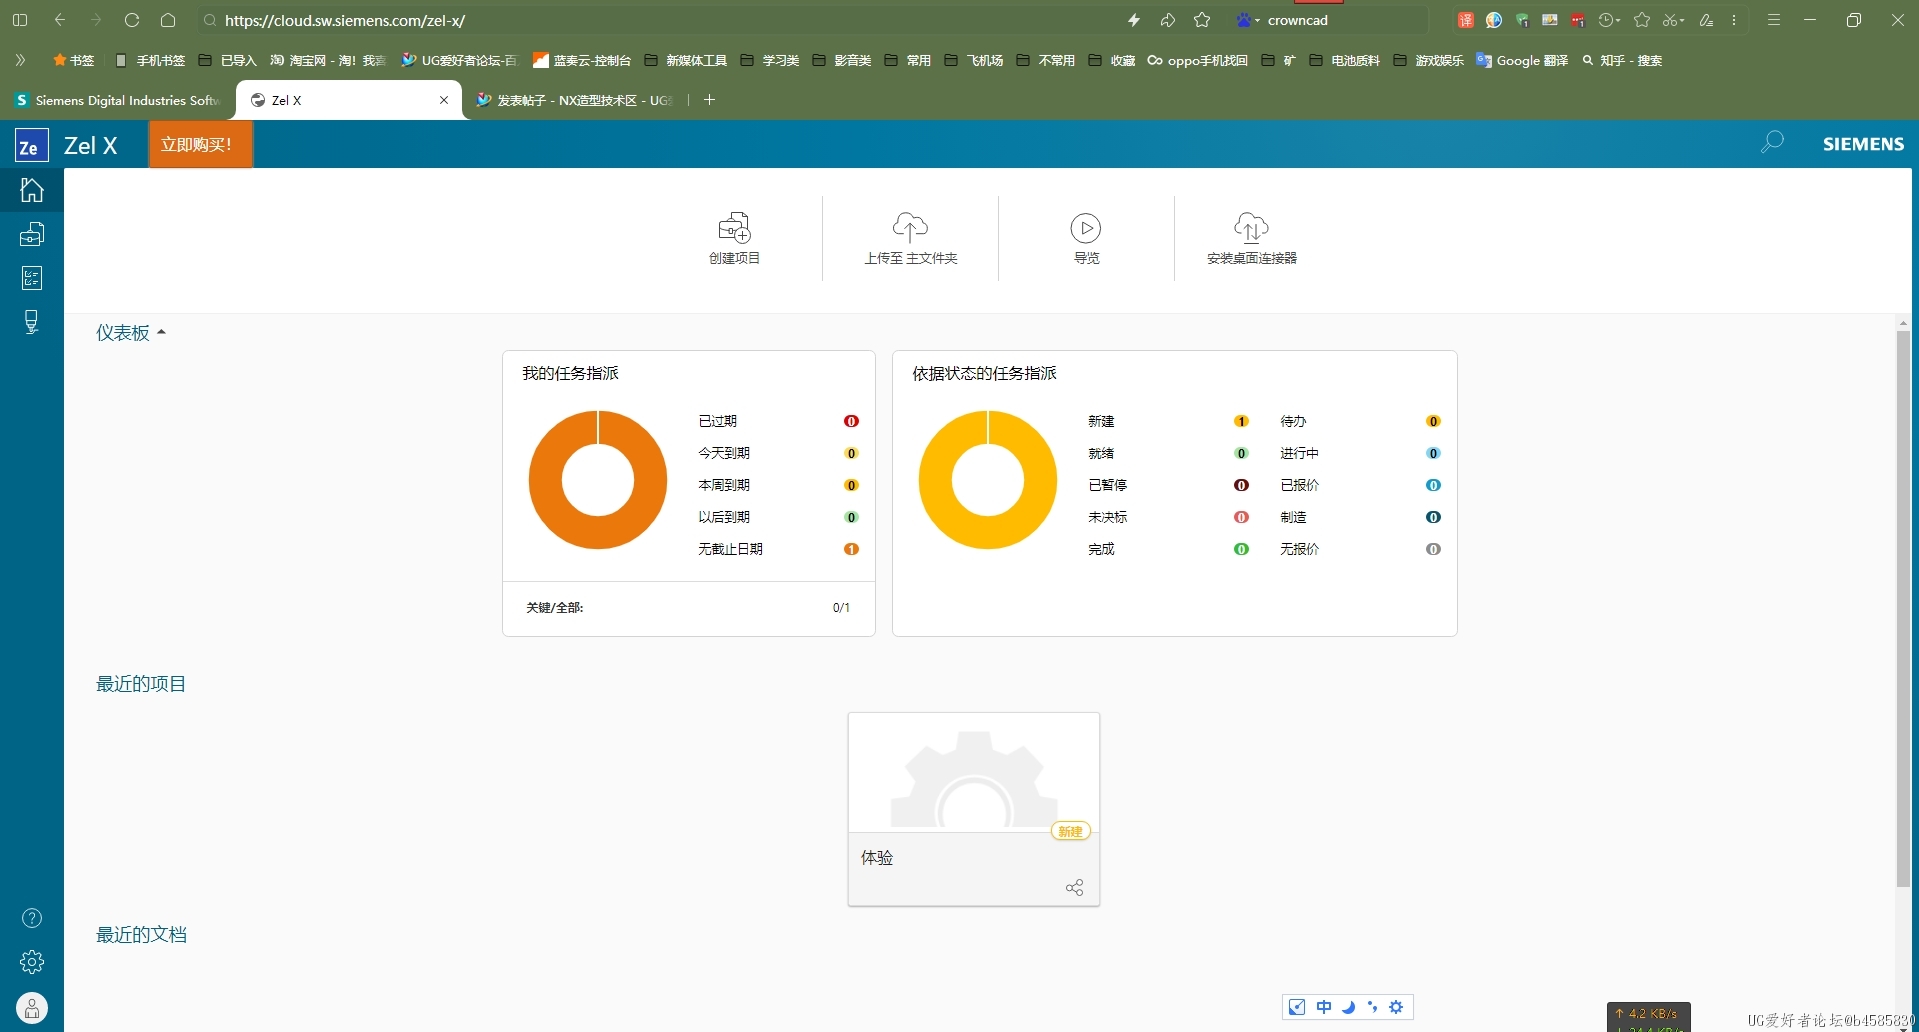Open the browser hamburger menu

[1774, 20]
